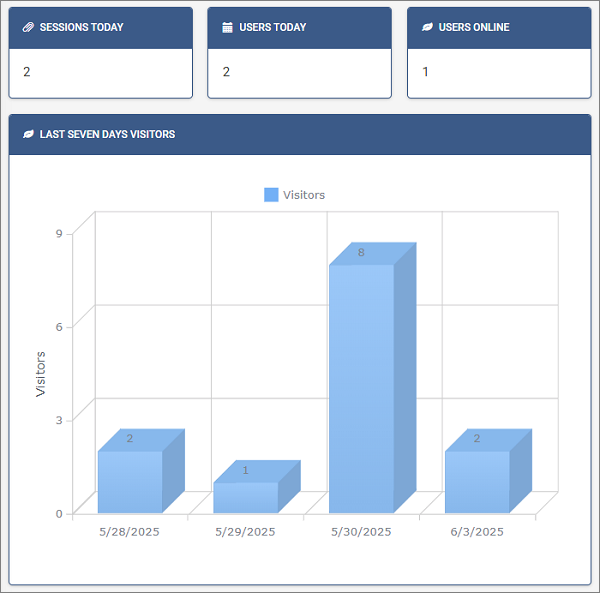Toggle the Visitors legend color box
This screenshot has height=593, width=600.
pyautogui.click(x=271, y=195)
